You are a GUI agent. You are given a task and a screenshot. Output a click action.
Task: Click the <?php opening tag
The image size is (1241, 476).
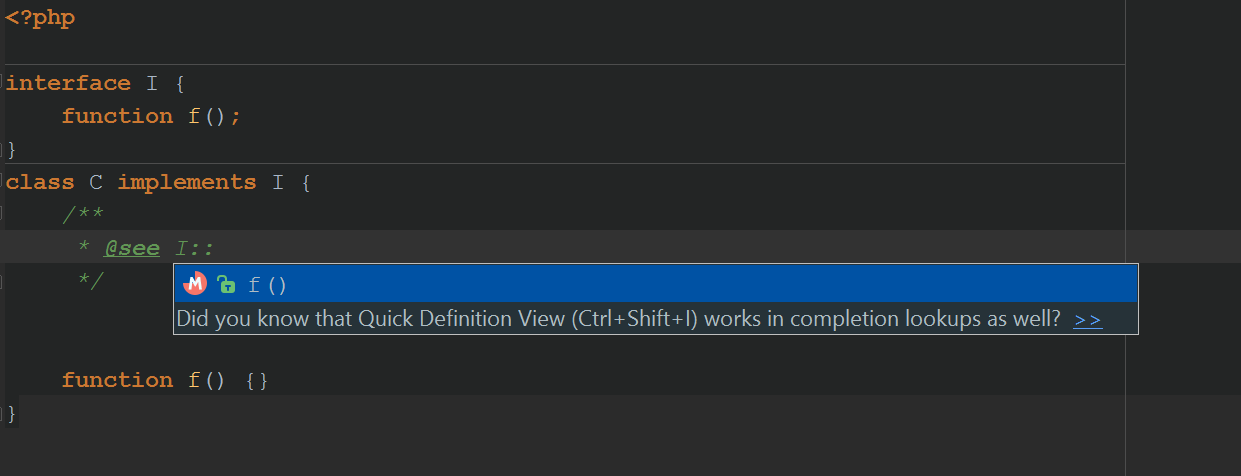(40, 18)
